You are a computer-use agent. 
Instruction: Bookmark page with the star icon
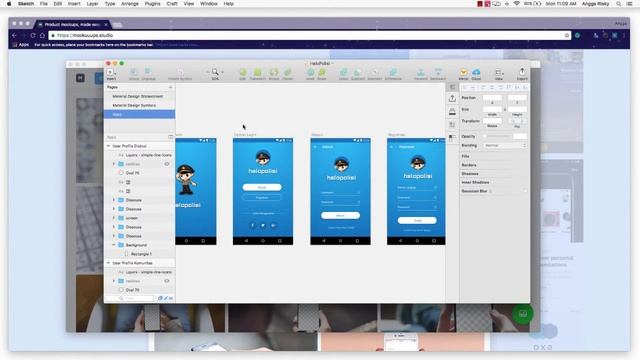click(567, 36)
